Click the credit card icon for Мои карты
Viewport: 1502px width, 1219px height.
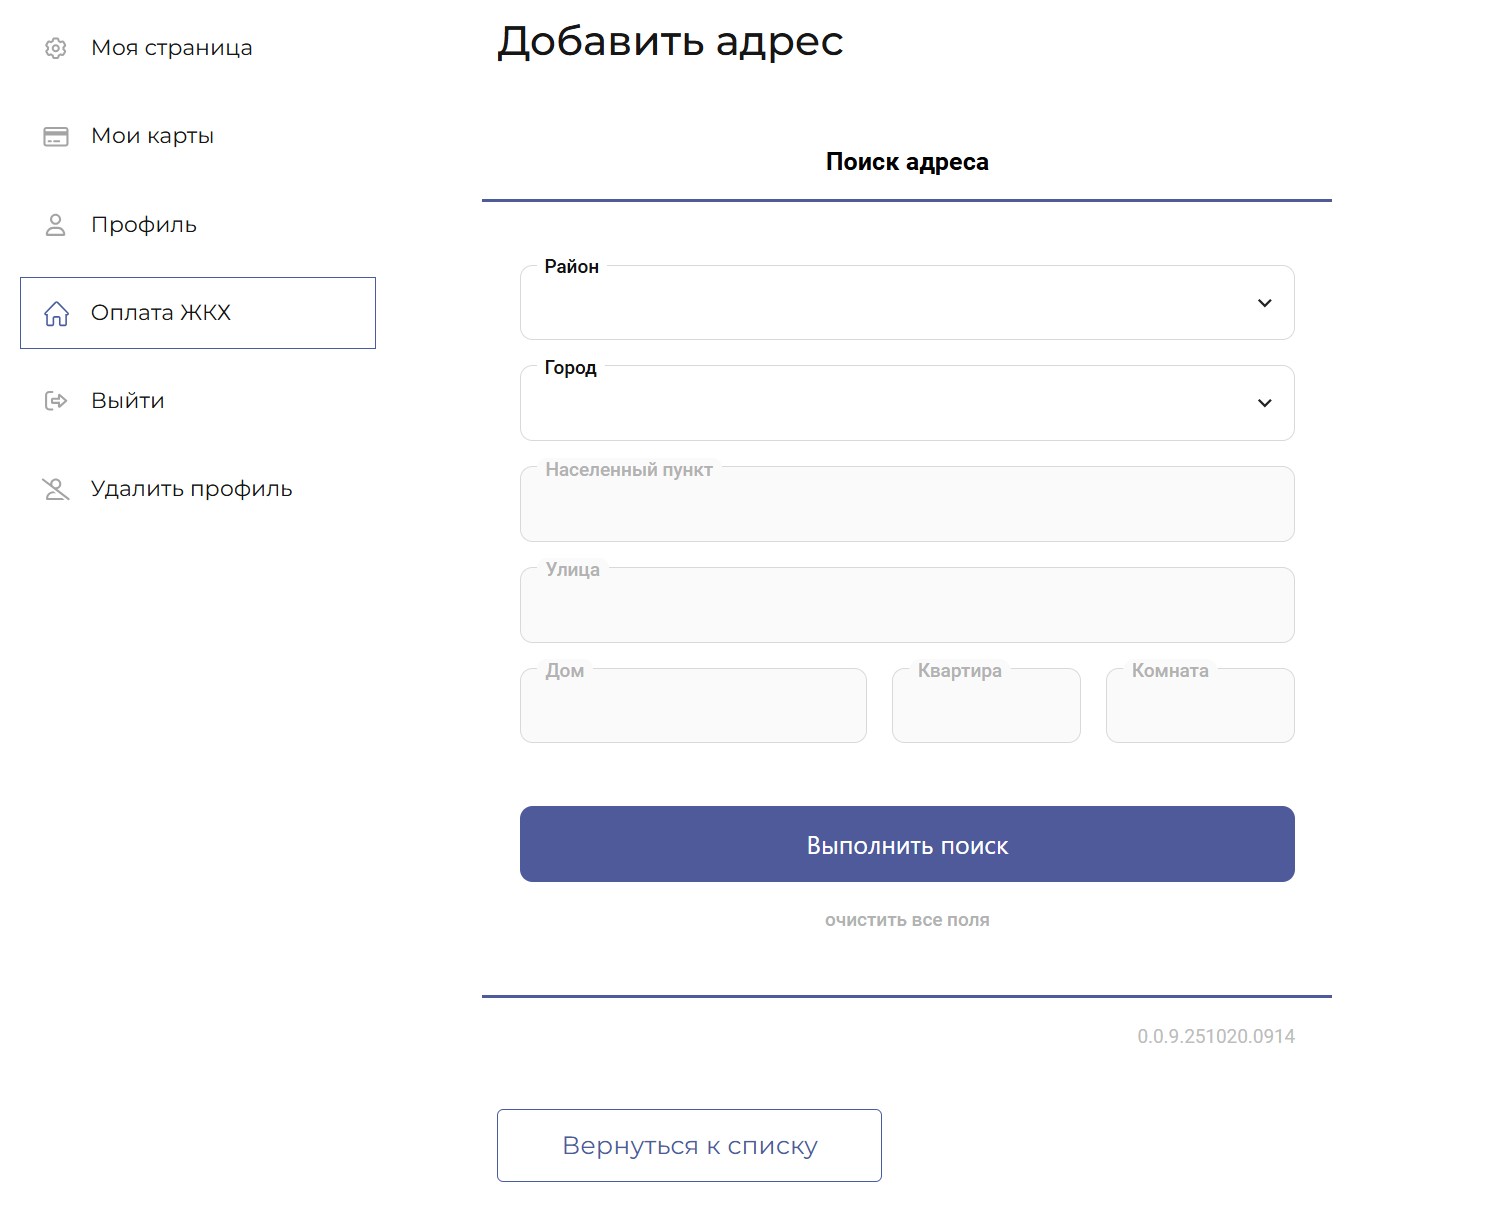point(56,137)
